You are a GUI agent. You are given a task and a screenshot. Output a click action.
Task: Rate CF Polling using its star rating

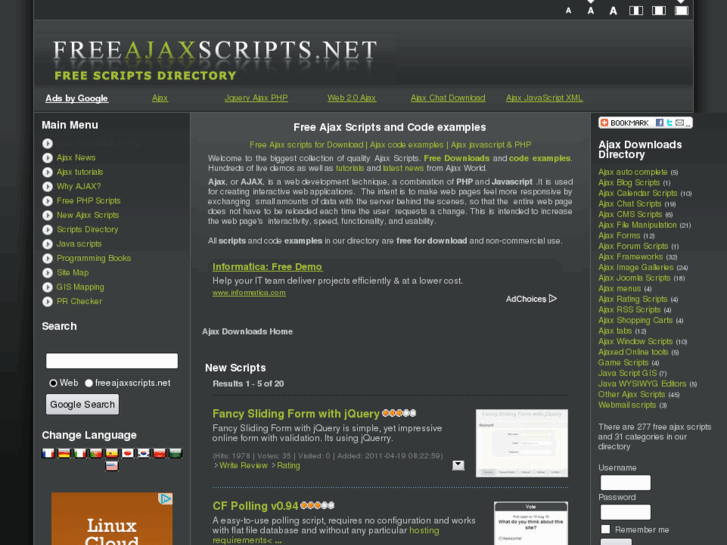pos(317,505)
